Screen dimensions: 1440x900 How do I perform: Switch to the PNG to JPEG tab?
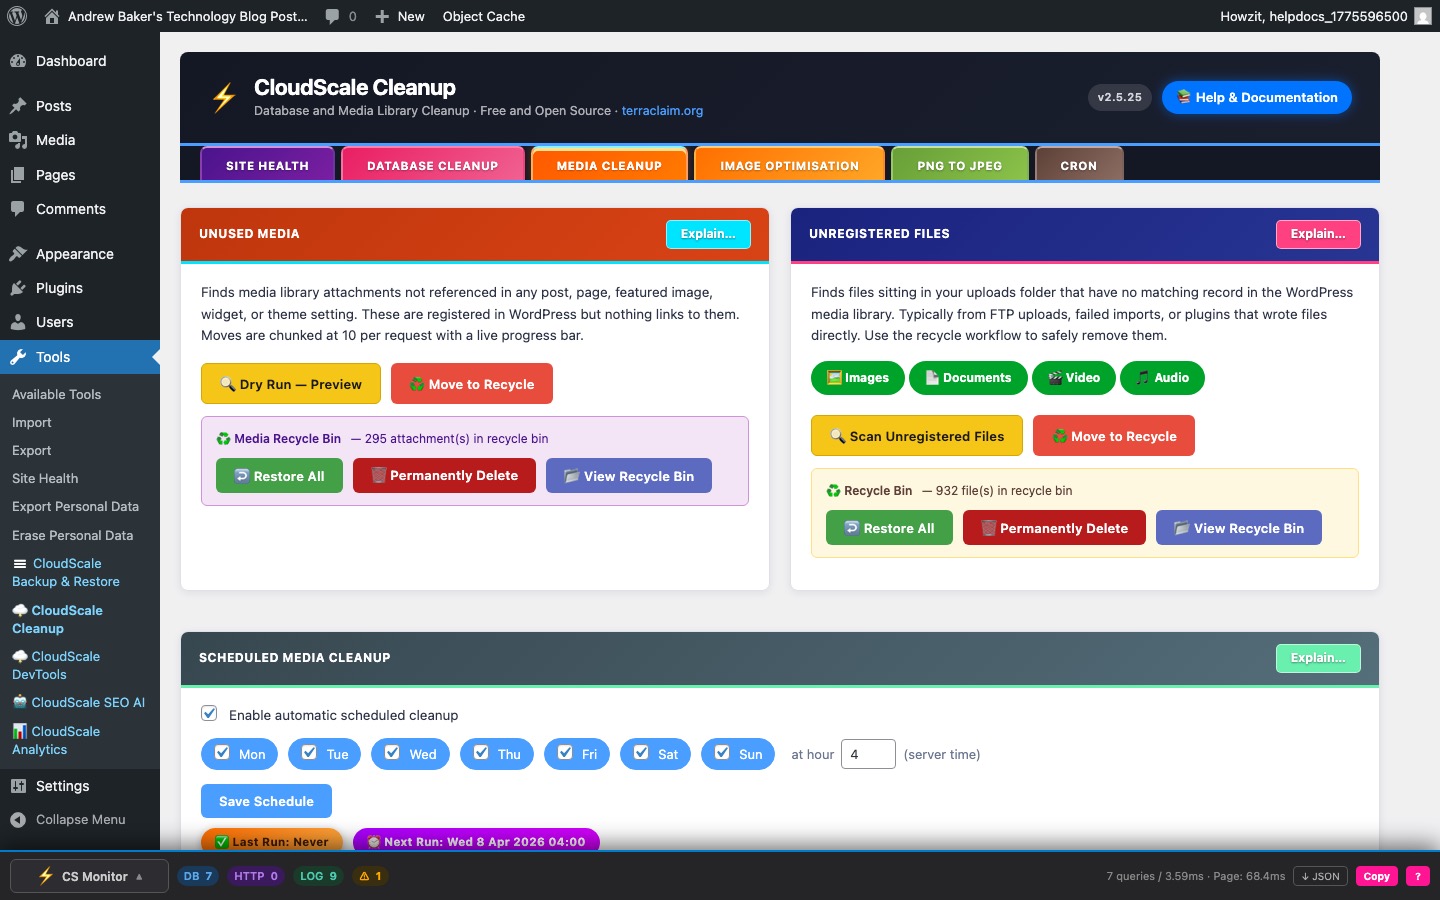[x=958, y=165]
